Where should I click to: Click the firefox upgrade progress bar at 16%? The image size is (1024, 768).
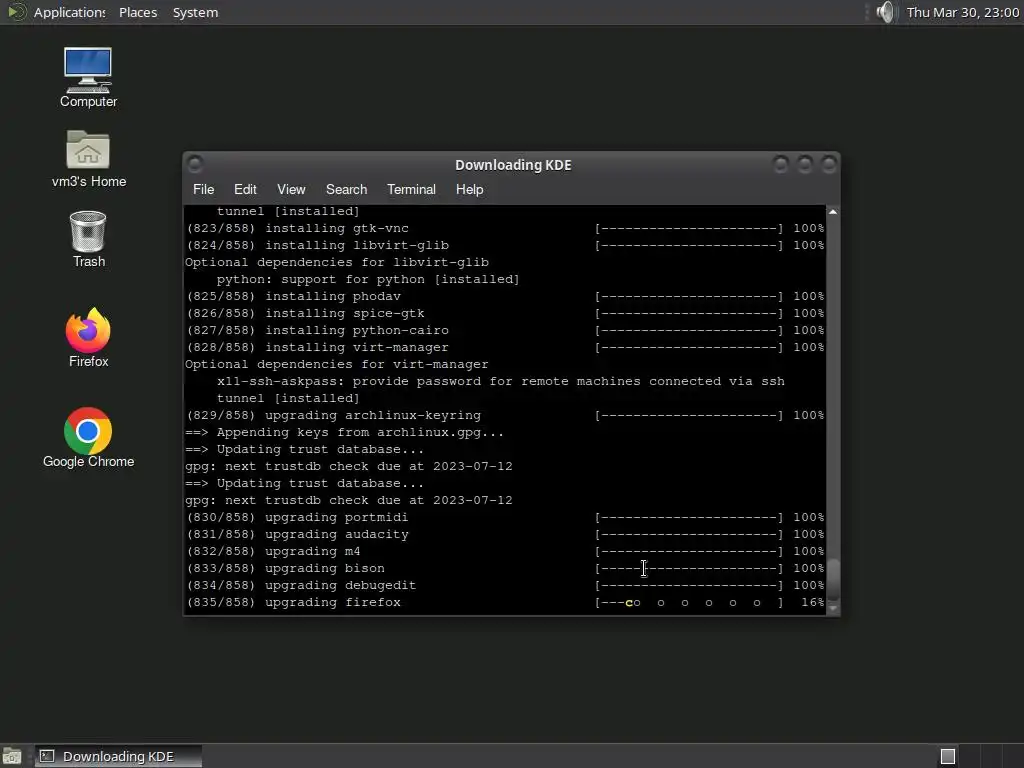coord(689,602)
